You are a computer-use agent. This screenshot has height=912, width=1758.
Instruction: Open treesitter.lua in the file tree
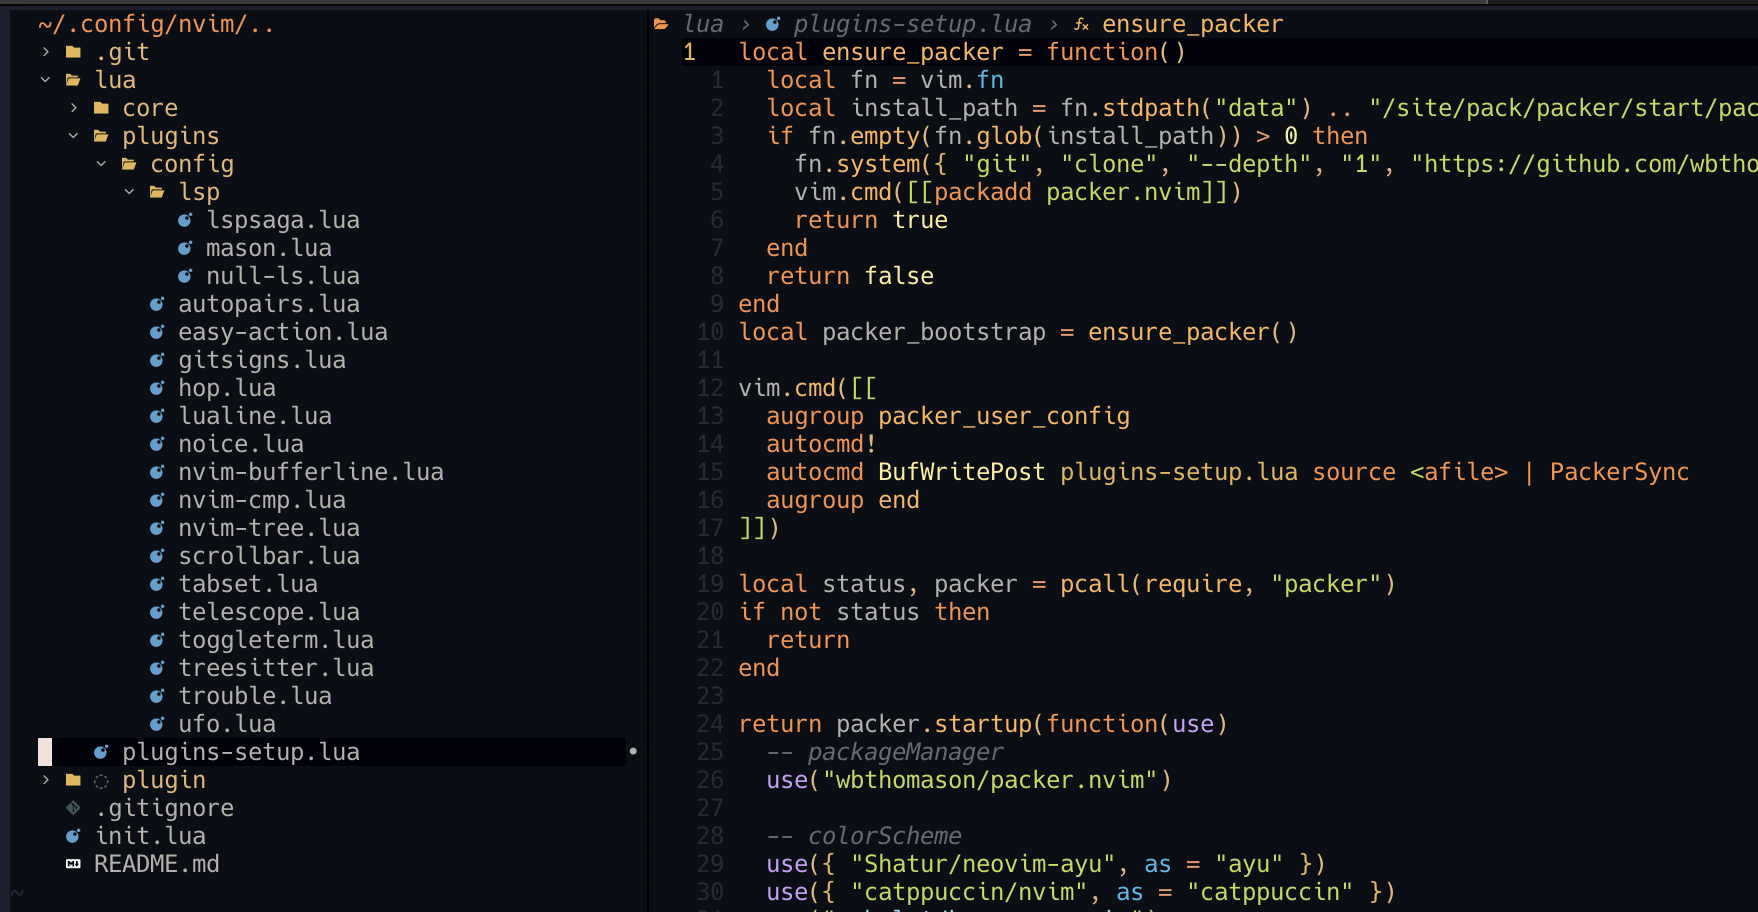pos(275,668)
